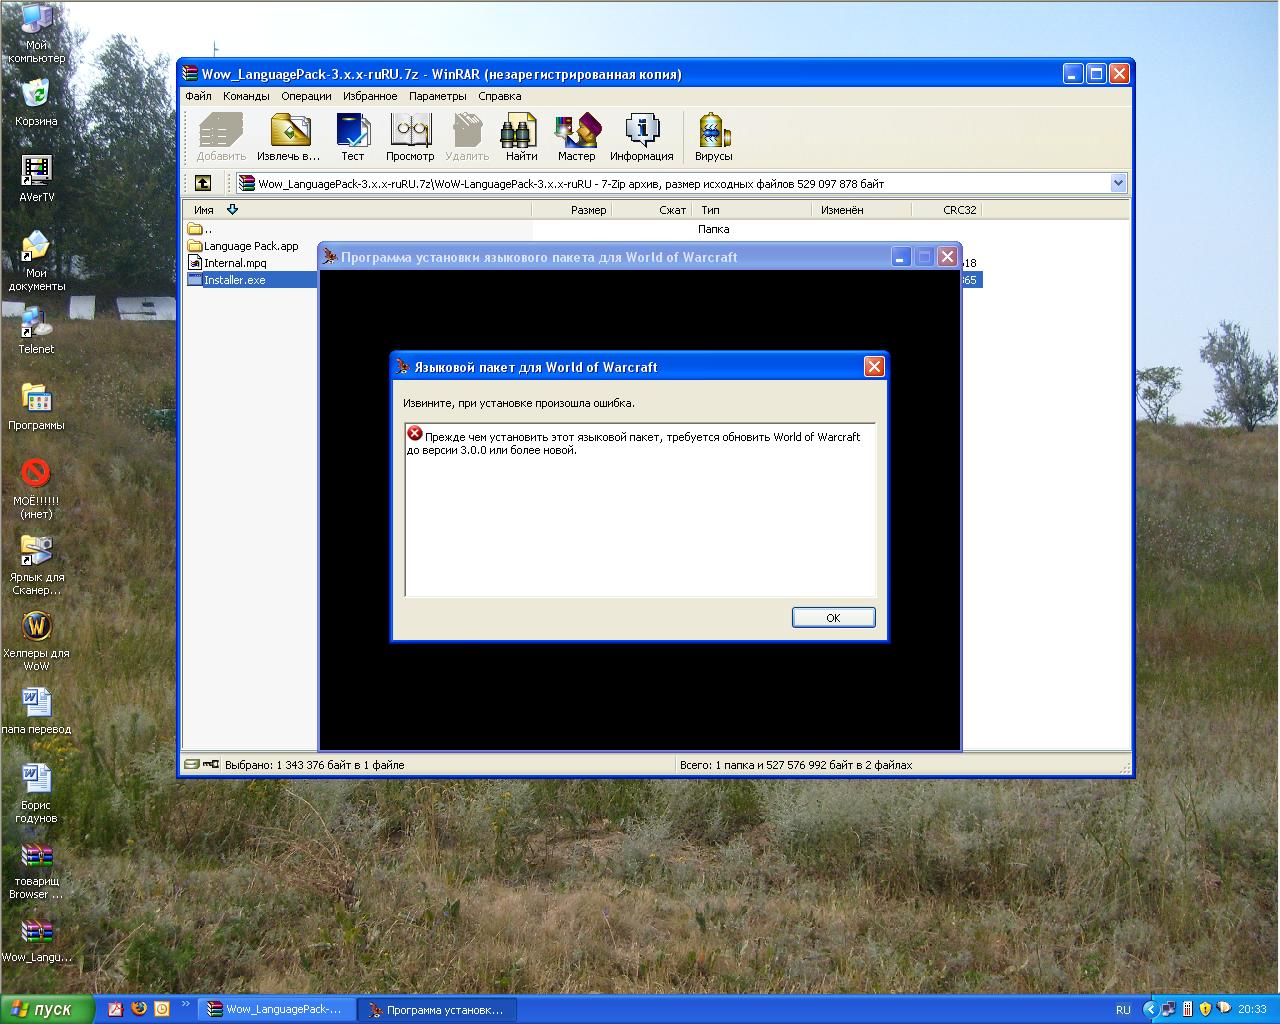The width and height of the screenshot is (1280, 1024).
Task: Expand the hidden quick launch chevron
Action: (x=186, y=1003)
